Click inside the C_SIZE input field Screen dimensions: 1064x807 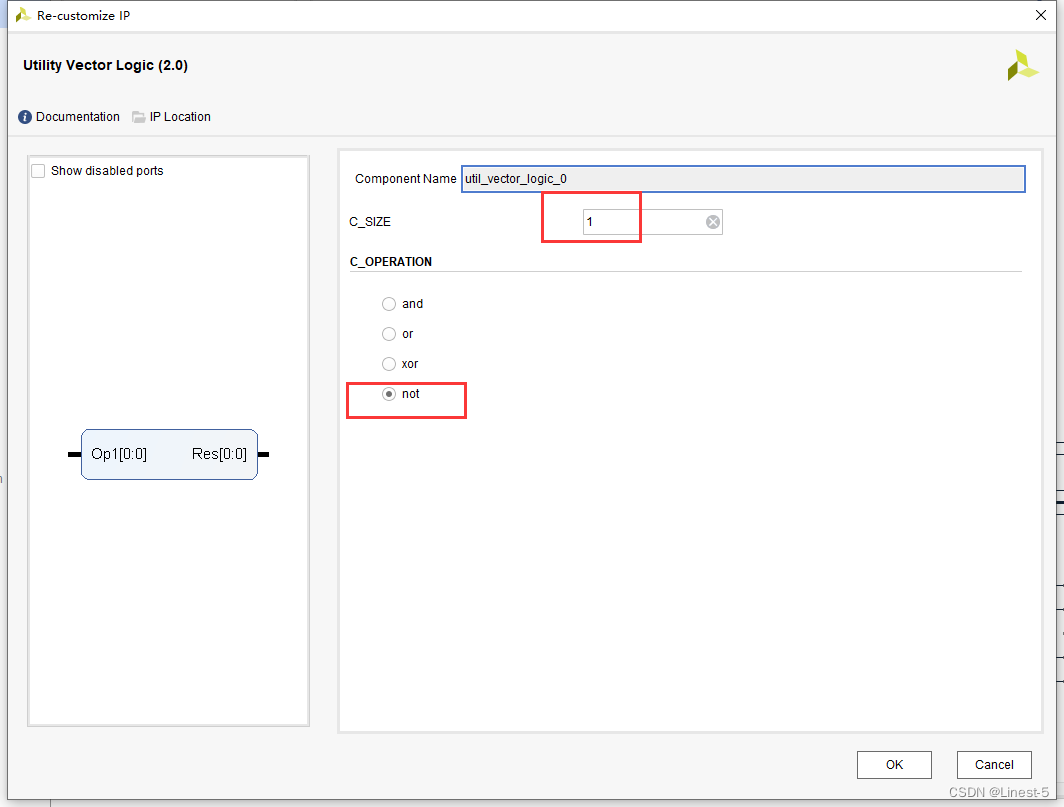click(x=640, y=222)
